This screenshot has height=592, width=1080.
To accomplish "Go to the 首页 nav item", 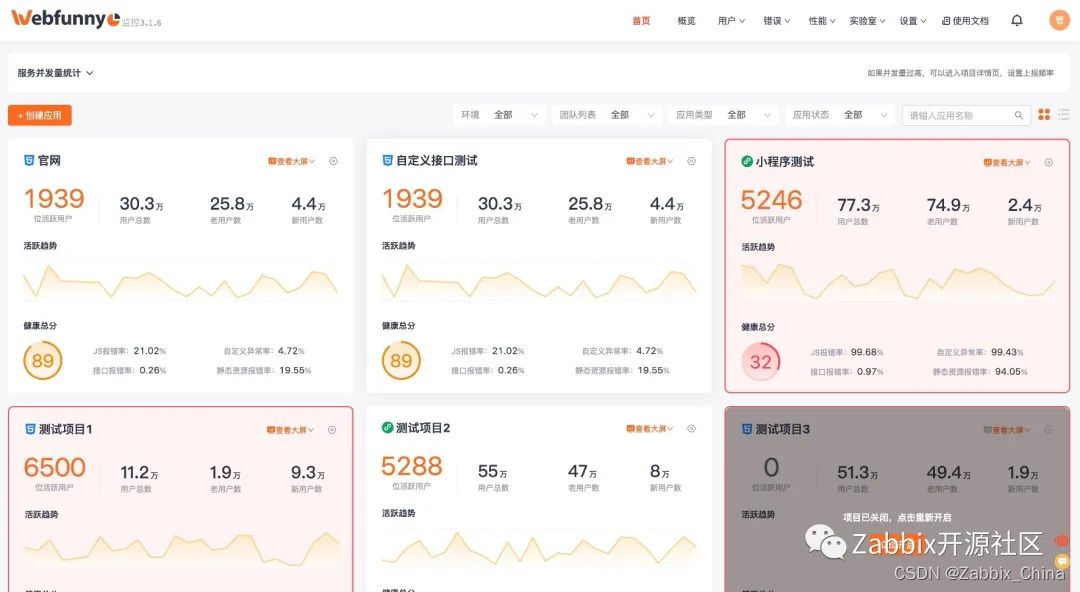I will (x=641, y=21).
